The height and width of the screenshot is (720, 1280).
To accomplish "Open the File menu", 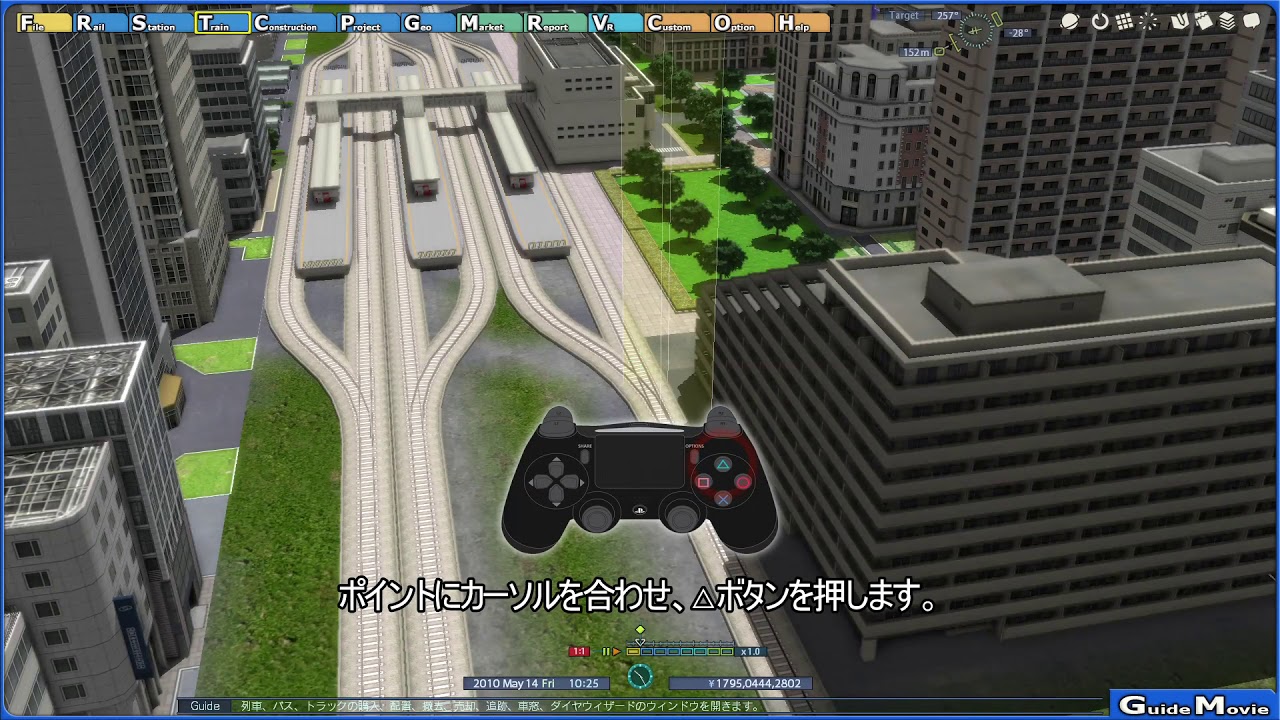I will [44, 23].
